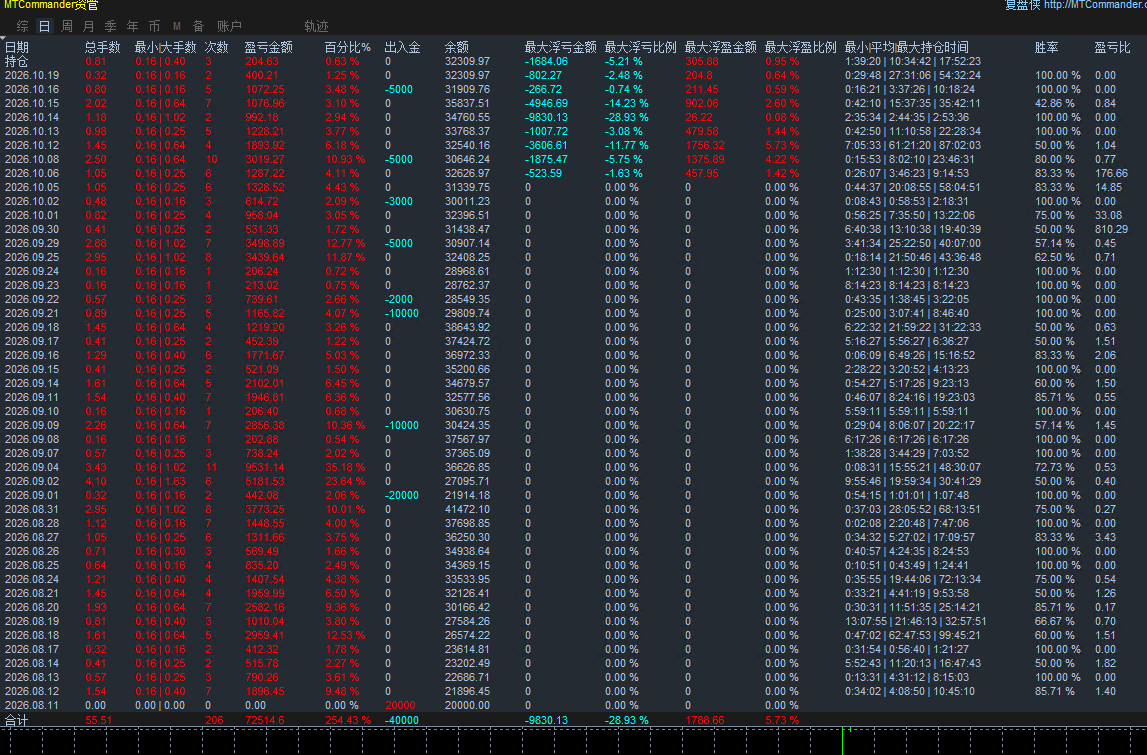Select the 持仓 row label

tap(17, 61)
